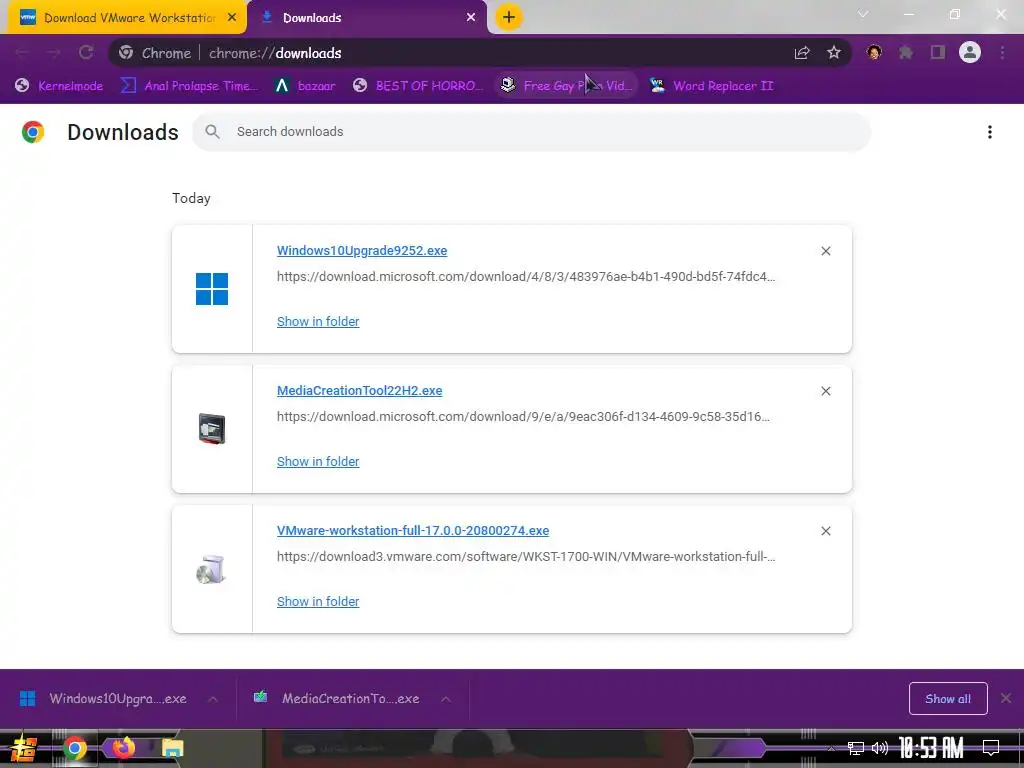Open Chrome three-dot menu in toolbar
Image resolution: width=1024 pixels, height=768 pixels.
[1002, 53]
